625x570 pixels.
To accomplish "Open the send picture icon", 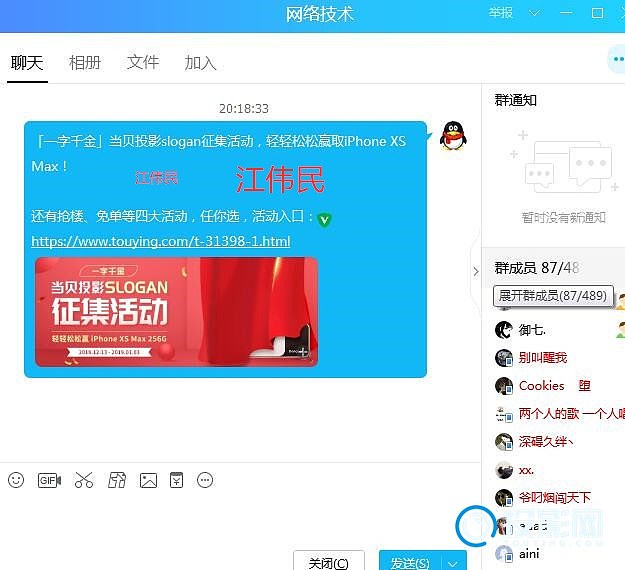I will coord(148,480).
